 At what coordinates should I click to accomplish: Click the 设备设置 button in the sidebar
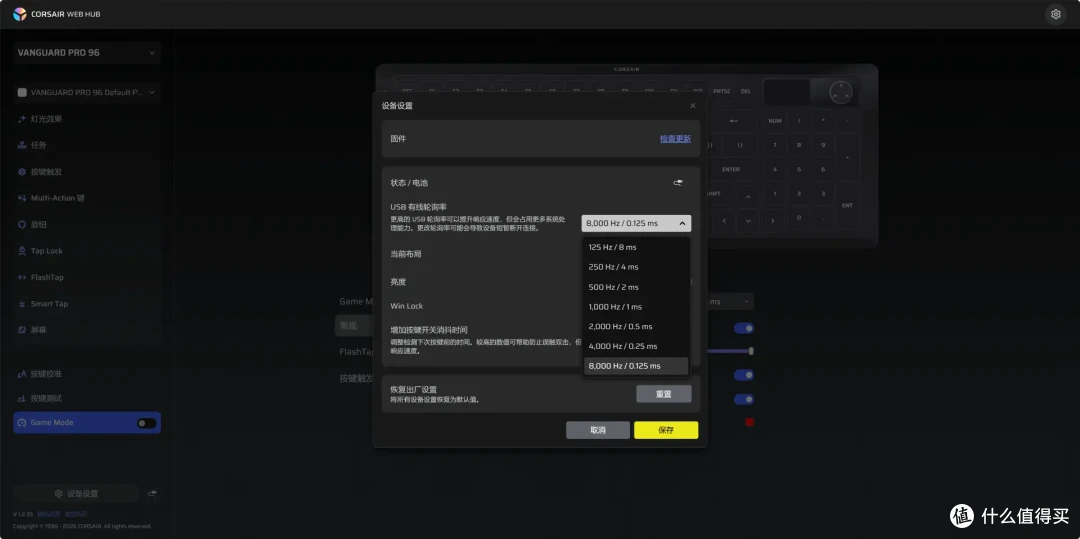[76, 494]
